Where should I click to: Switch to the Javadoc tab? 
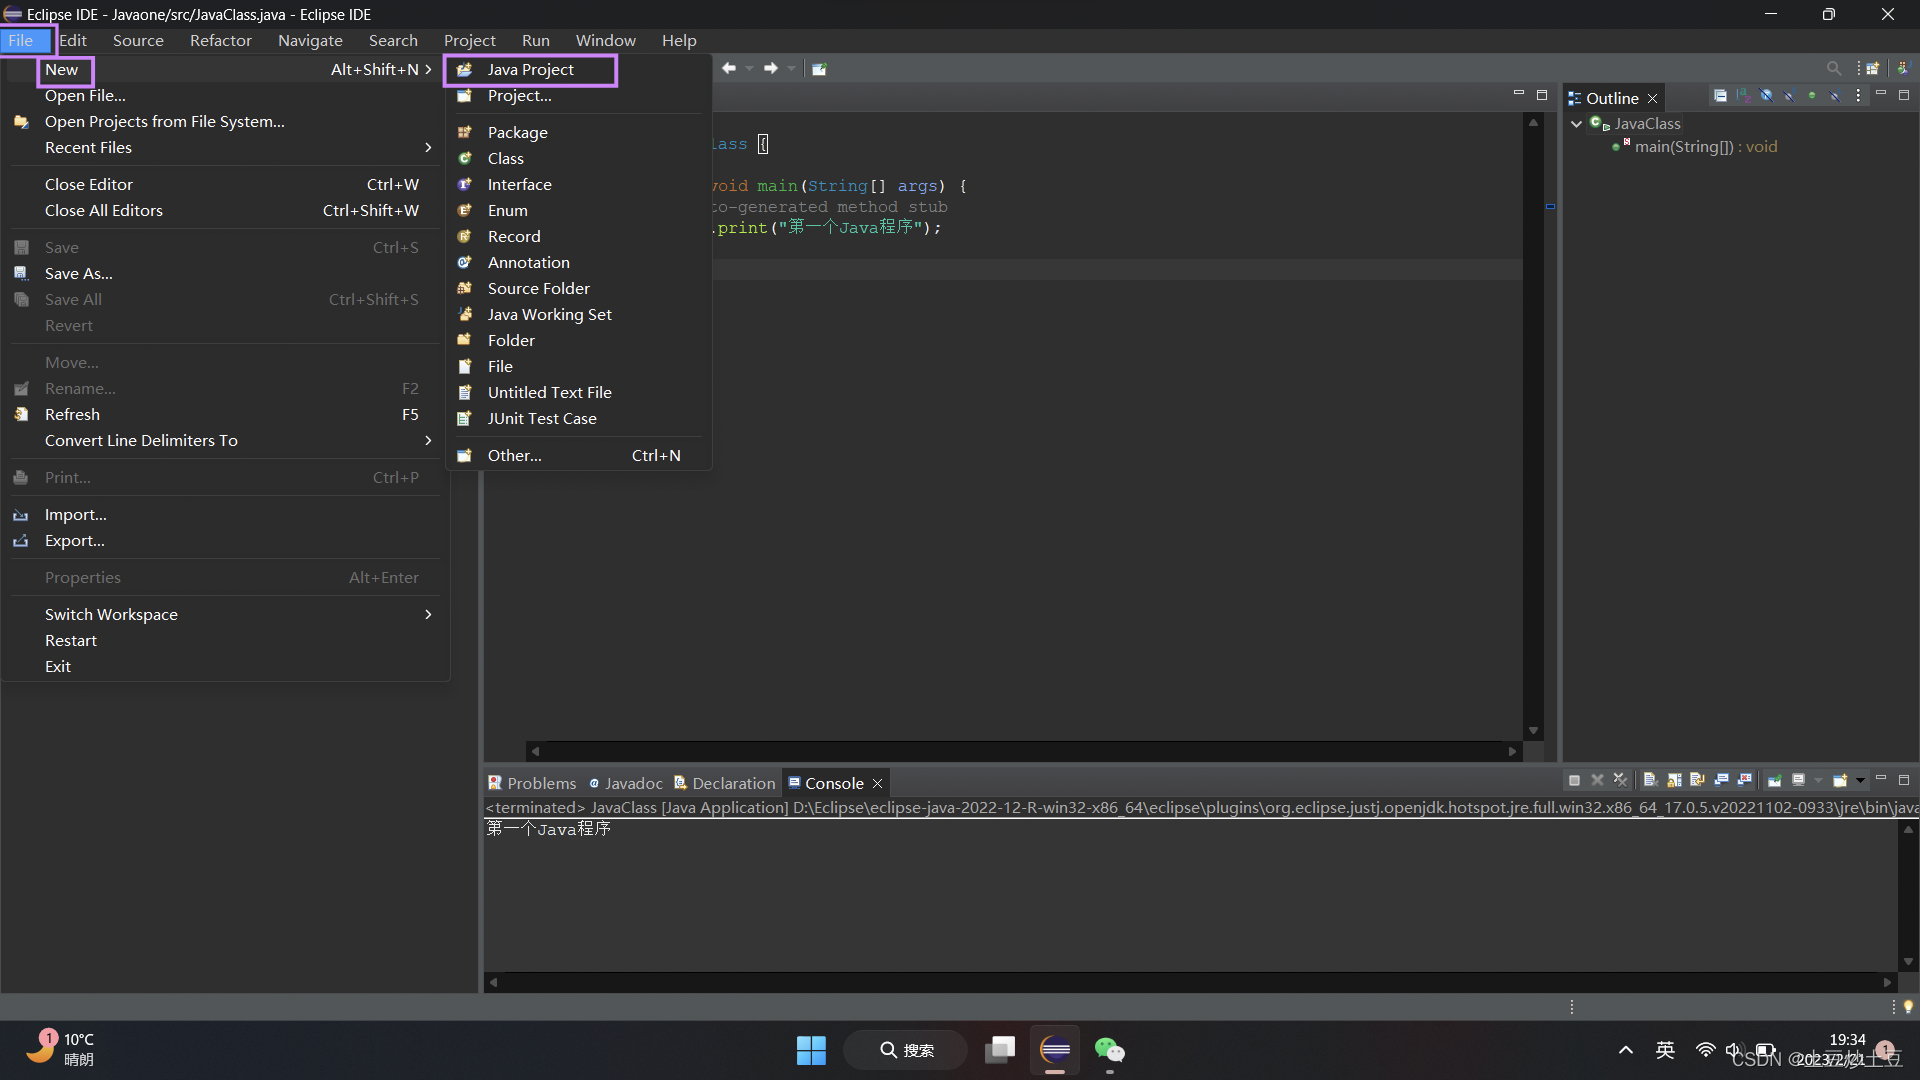pos(626,783)
